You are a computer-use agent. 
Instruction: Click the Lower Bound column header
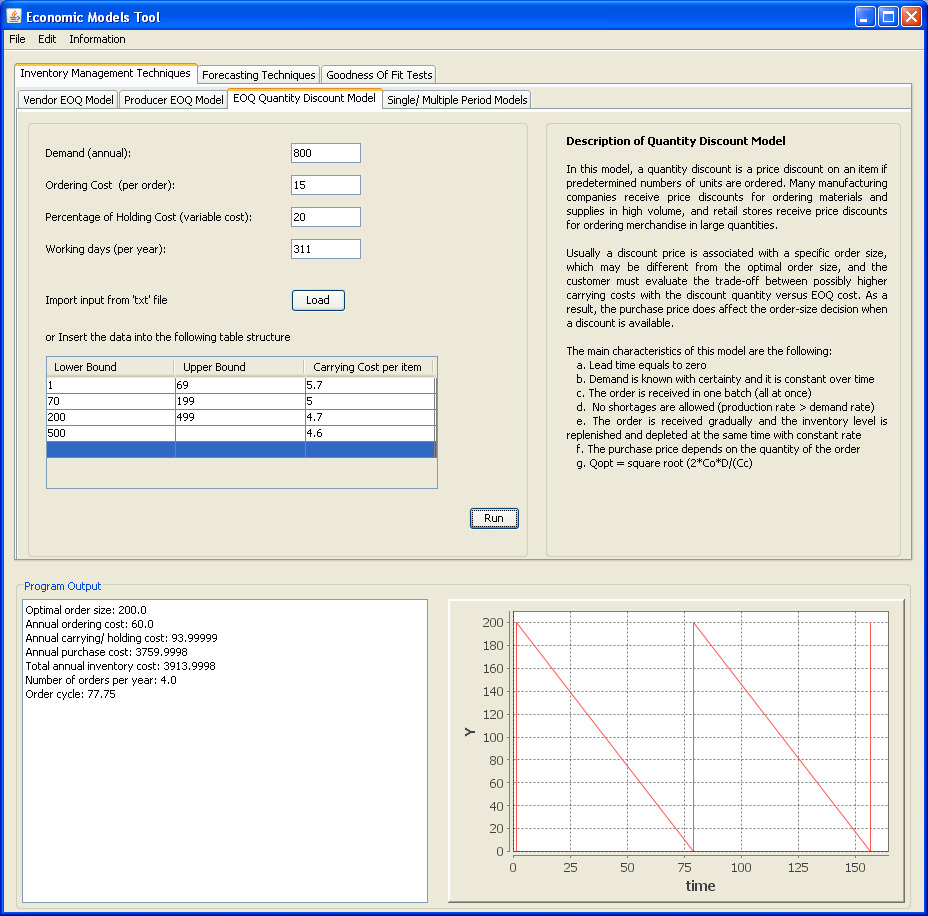[x=110, y=367]
